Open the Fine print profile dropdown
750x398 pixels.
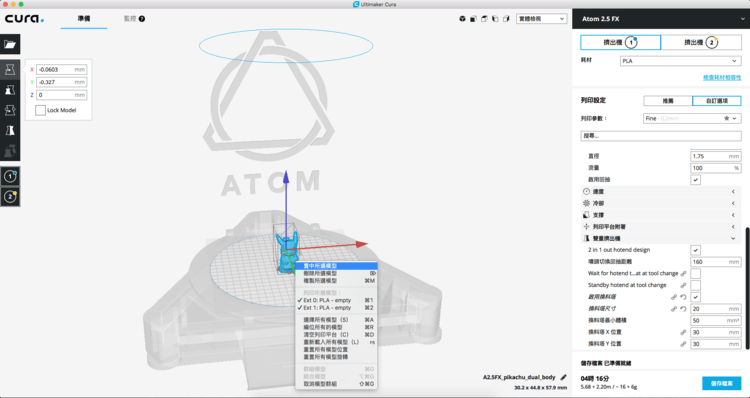pos(692,118)
